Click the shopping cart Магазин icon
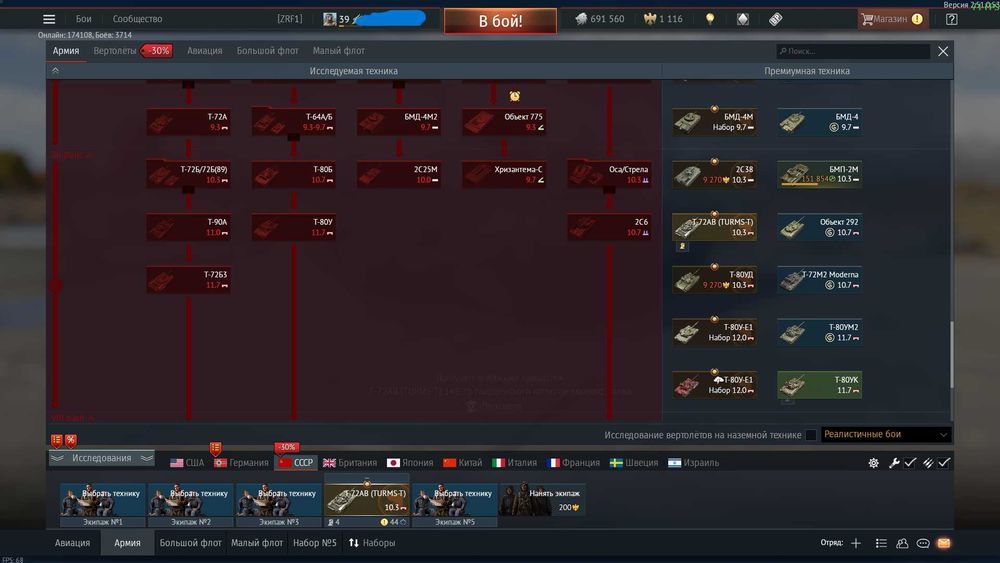The height and width of the screenshot is (563, 1000). point(867,19)
